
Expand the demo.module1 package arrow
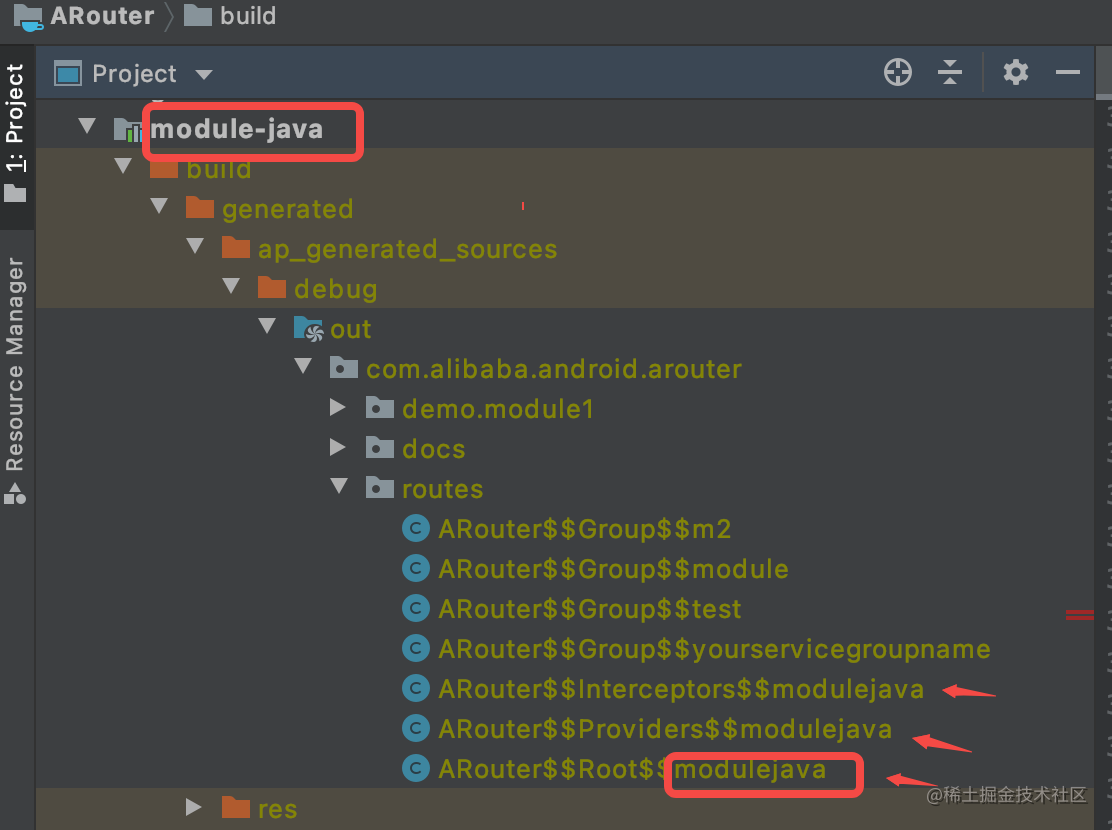pos(338,407)
